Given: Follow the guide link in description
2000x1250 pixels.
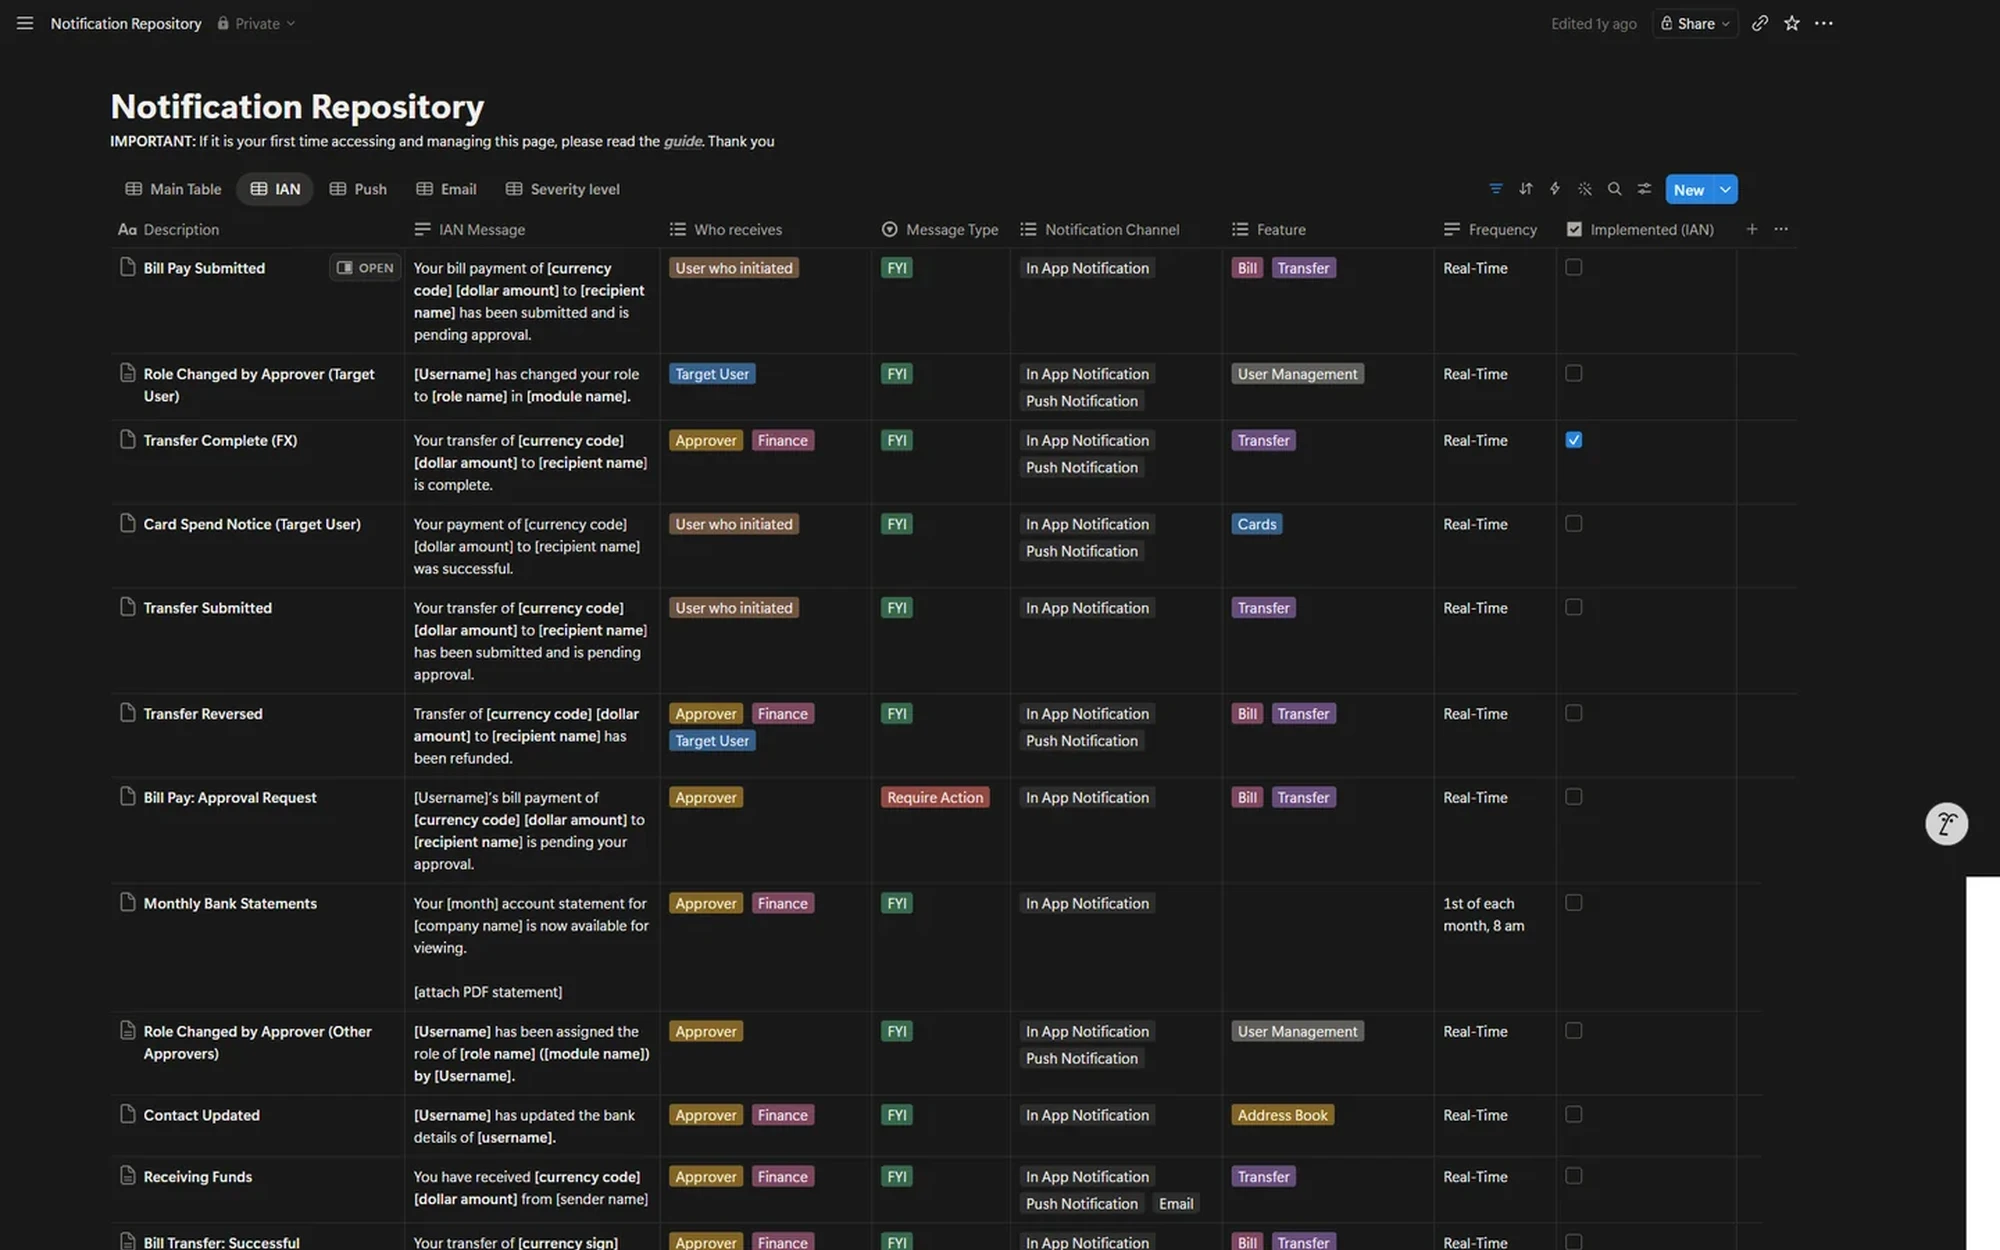Looking at the screenshot, I should coord(683,141).
